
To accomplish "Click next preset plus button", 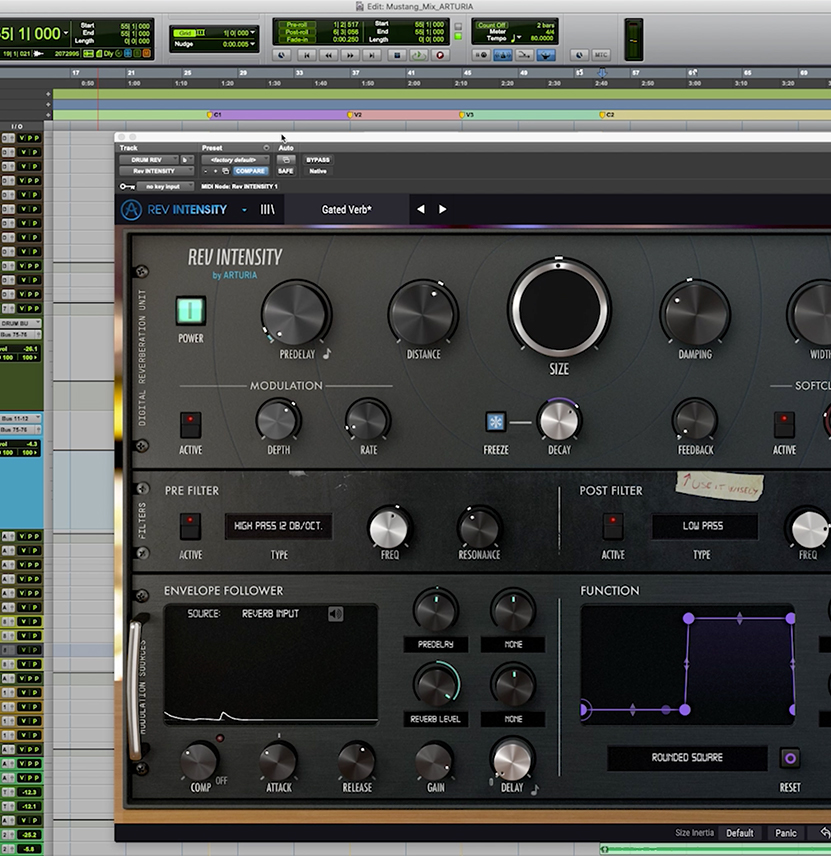I will click(x=216, y=171).
